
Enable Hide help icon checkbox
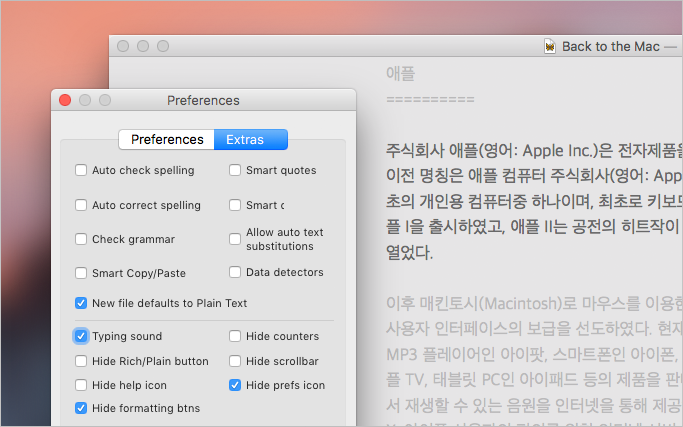pos(81,385)
